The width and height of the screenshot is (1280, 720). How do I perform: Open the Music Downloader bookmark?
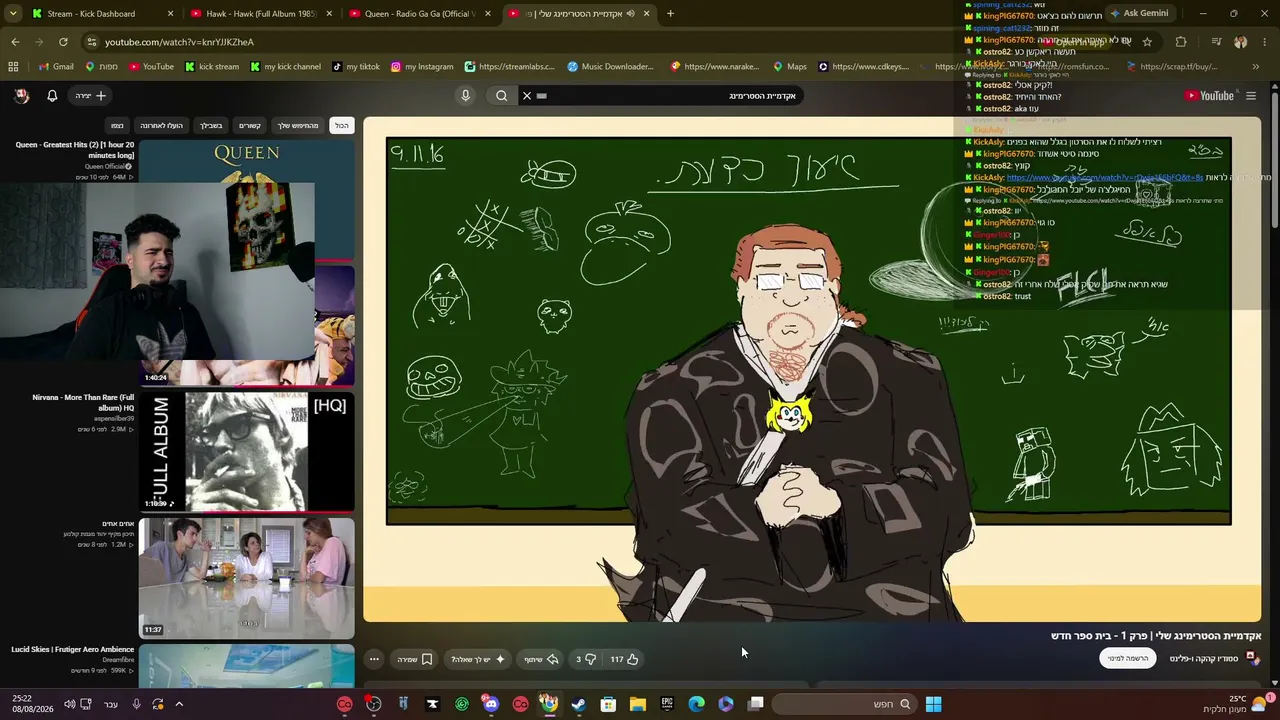[610, 67]
